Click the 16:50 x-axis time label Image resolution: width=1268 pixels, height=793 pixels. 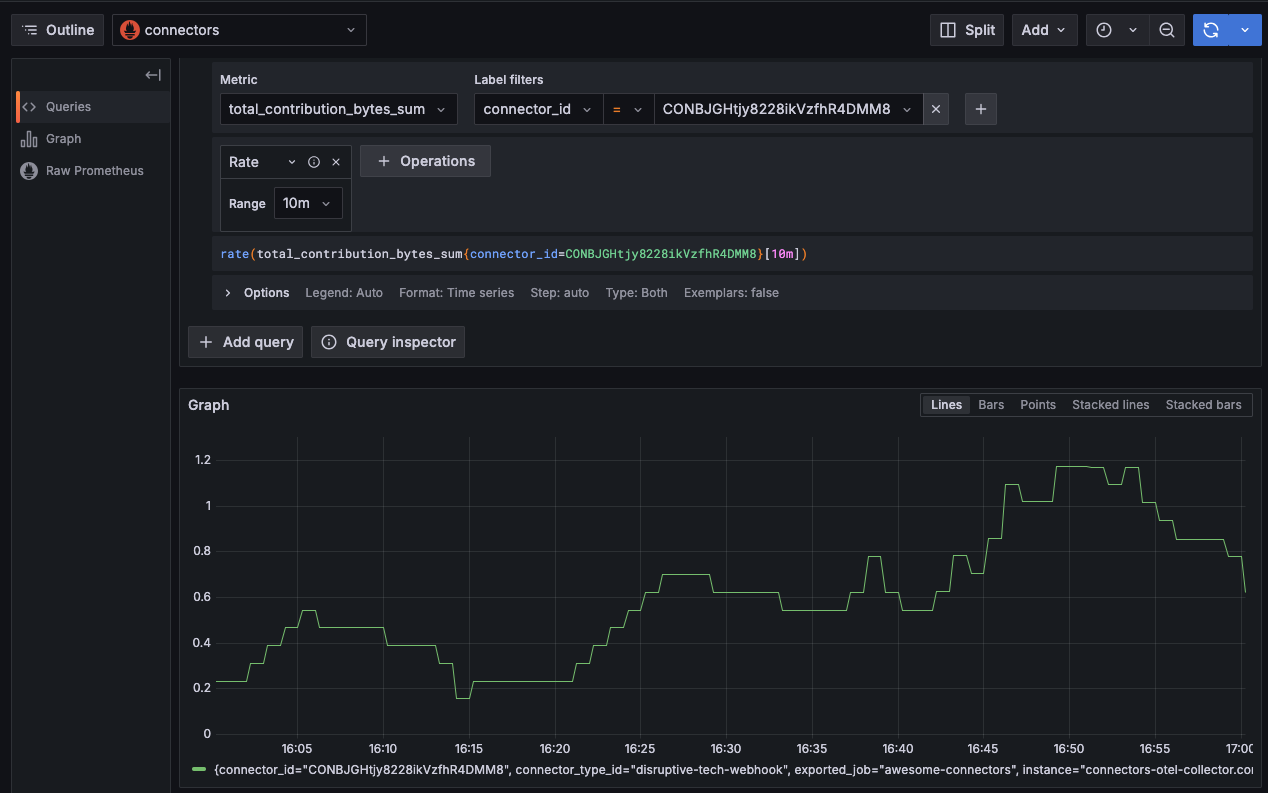(1069, 748)
